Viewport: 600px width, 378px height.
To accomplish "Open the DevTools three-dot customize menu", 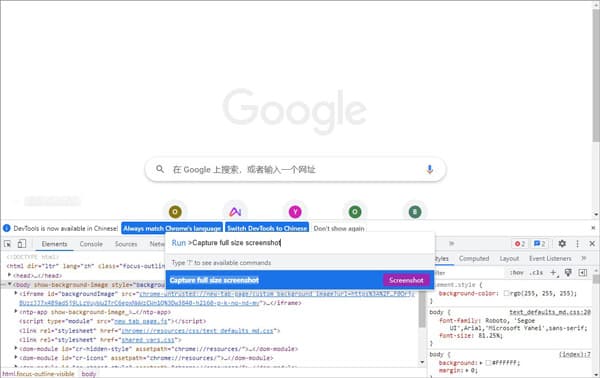I will (577, 244).
